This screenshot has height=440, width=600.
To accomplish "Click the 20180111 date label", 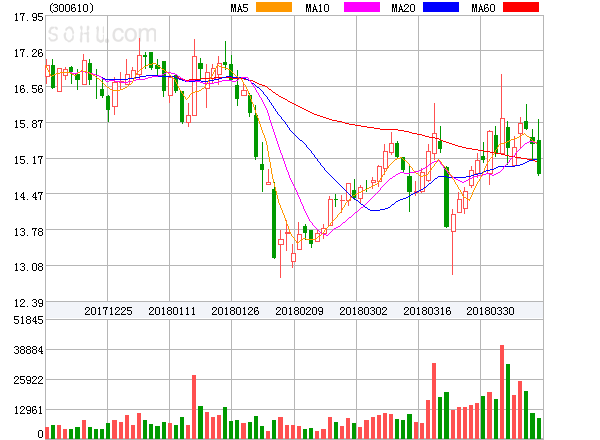I will tap(172, 311).
